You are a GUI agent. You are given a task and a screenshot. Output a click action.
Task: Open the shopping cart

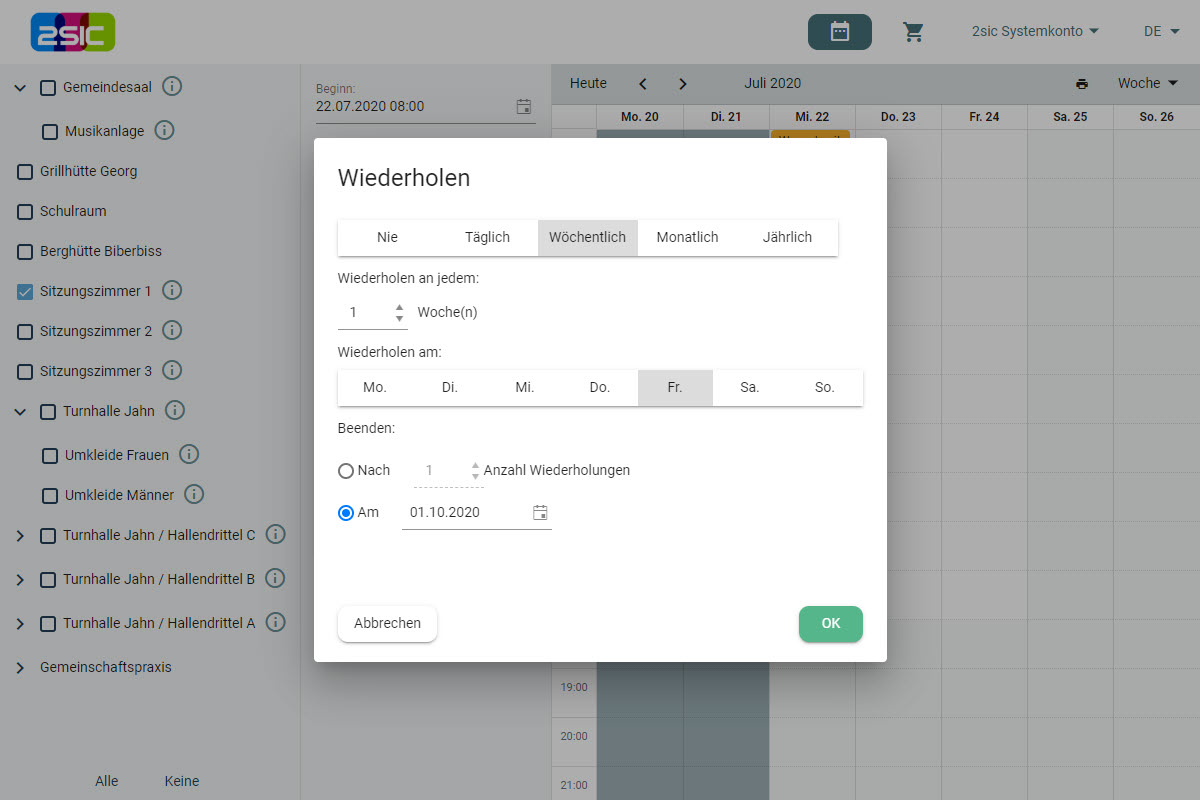pyautogui.click(x=913, y=32)
